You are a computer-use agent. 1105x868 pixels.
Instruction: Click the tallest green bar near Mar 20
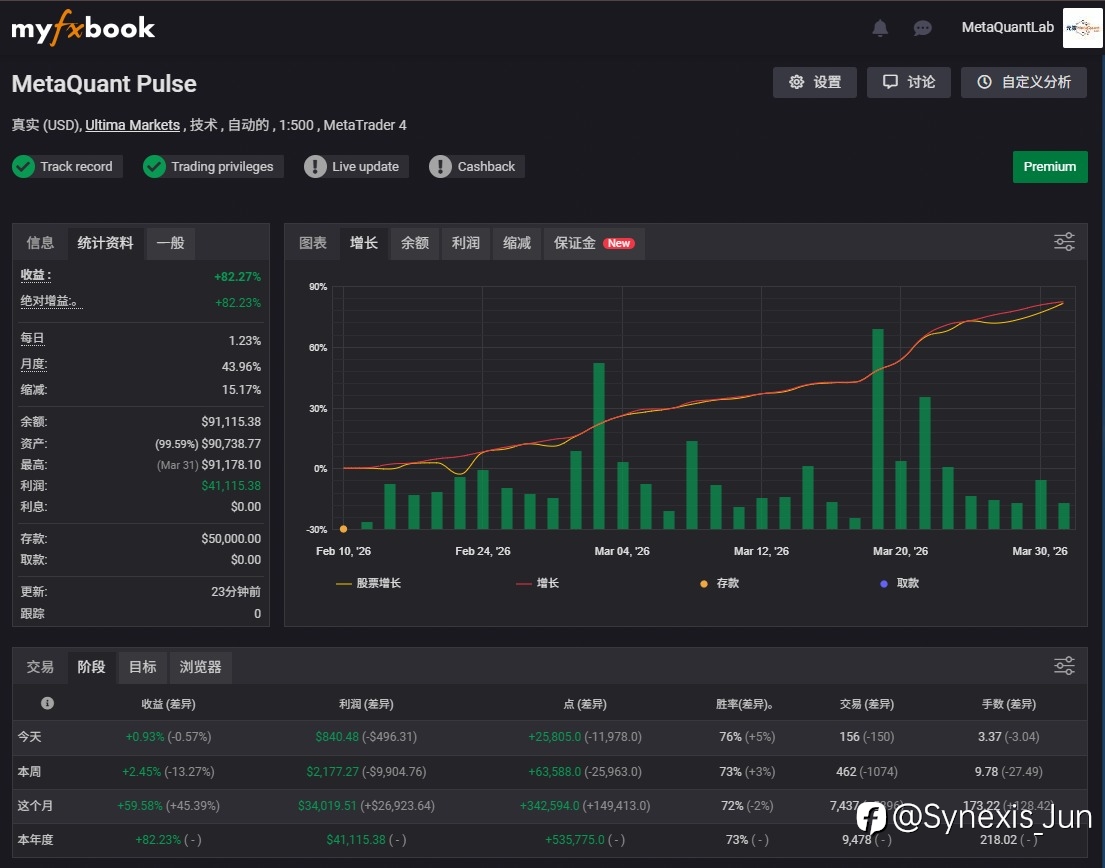pos(878,428)
